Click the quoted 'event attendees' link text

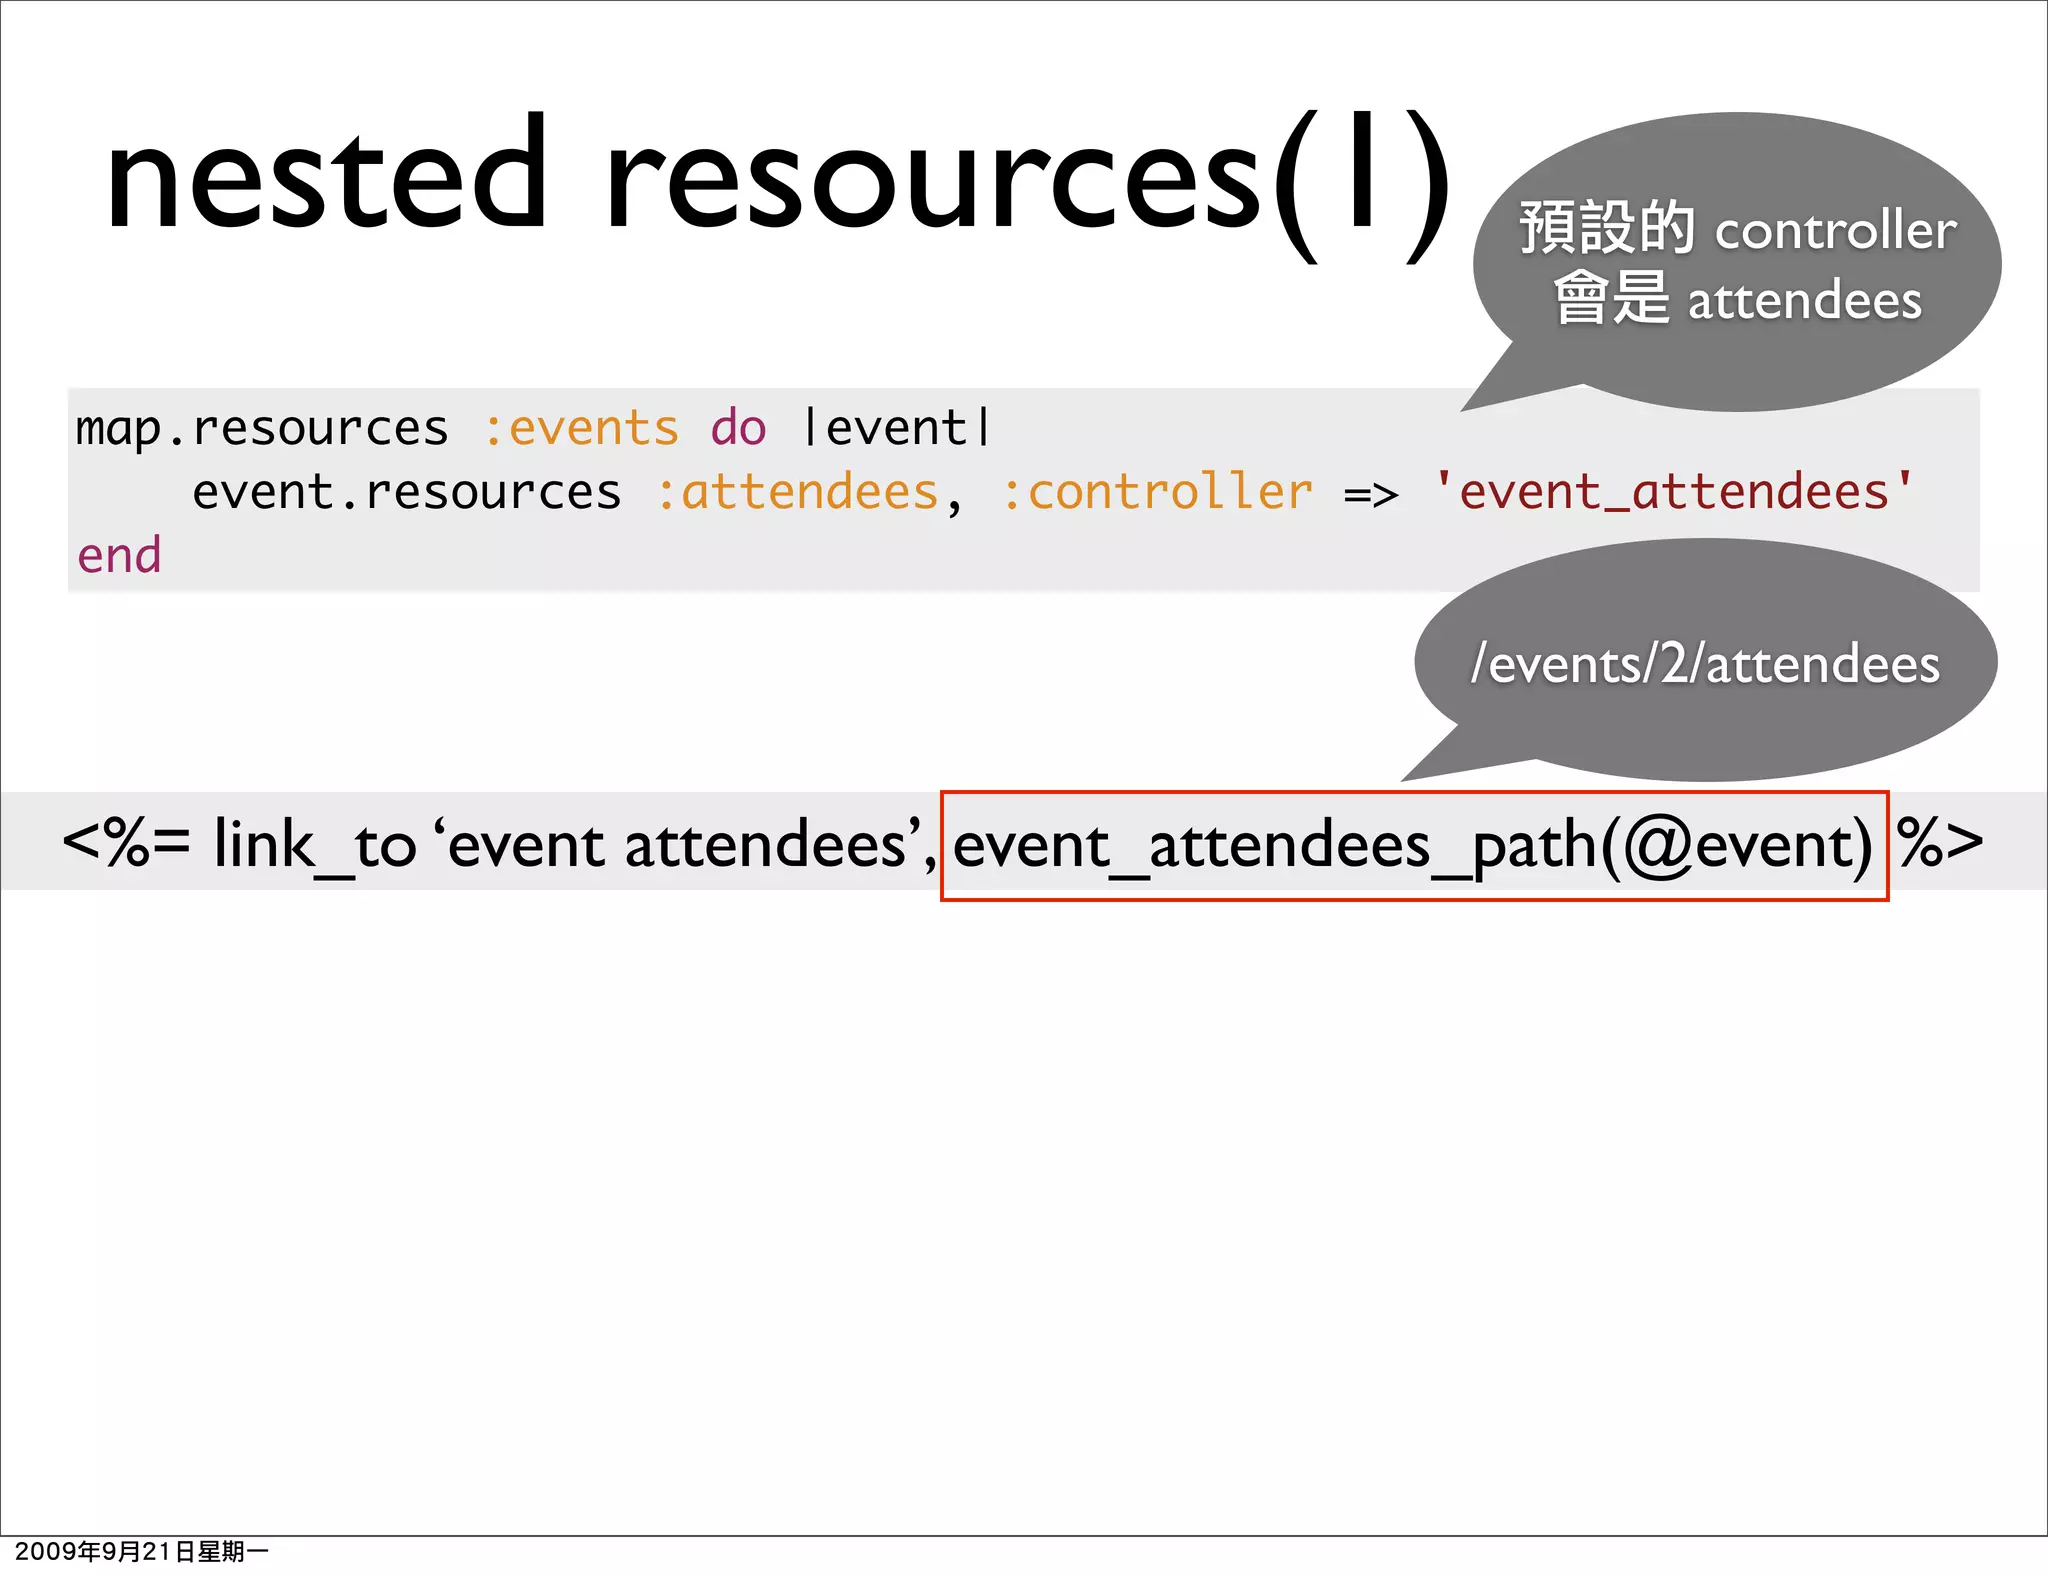pos(679,845)
